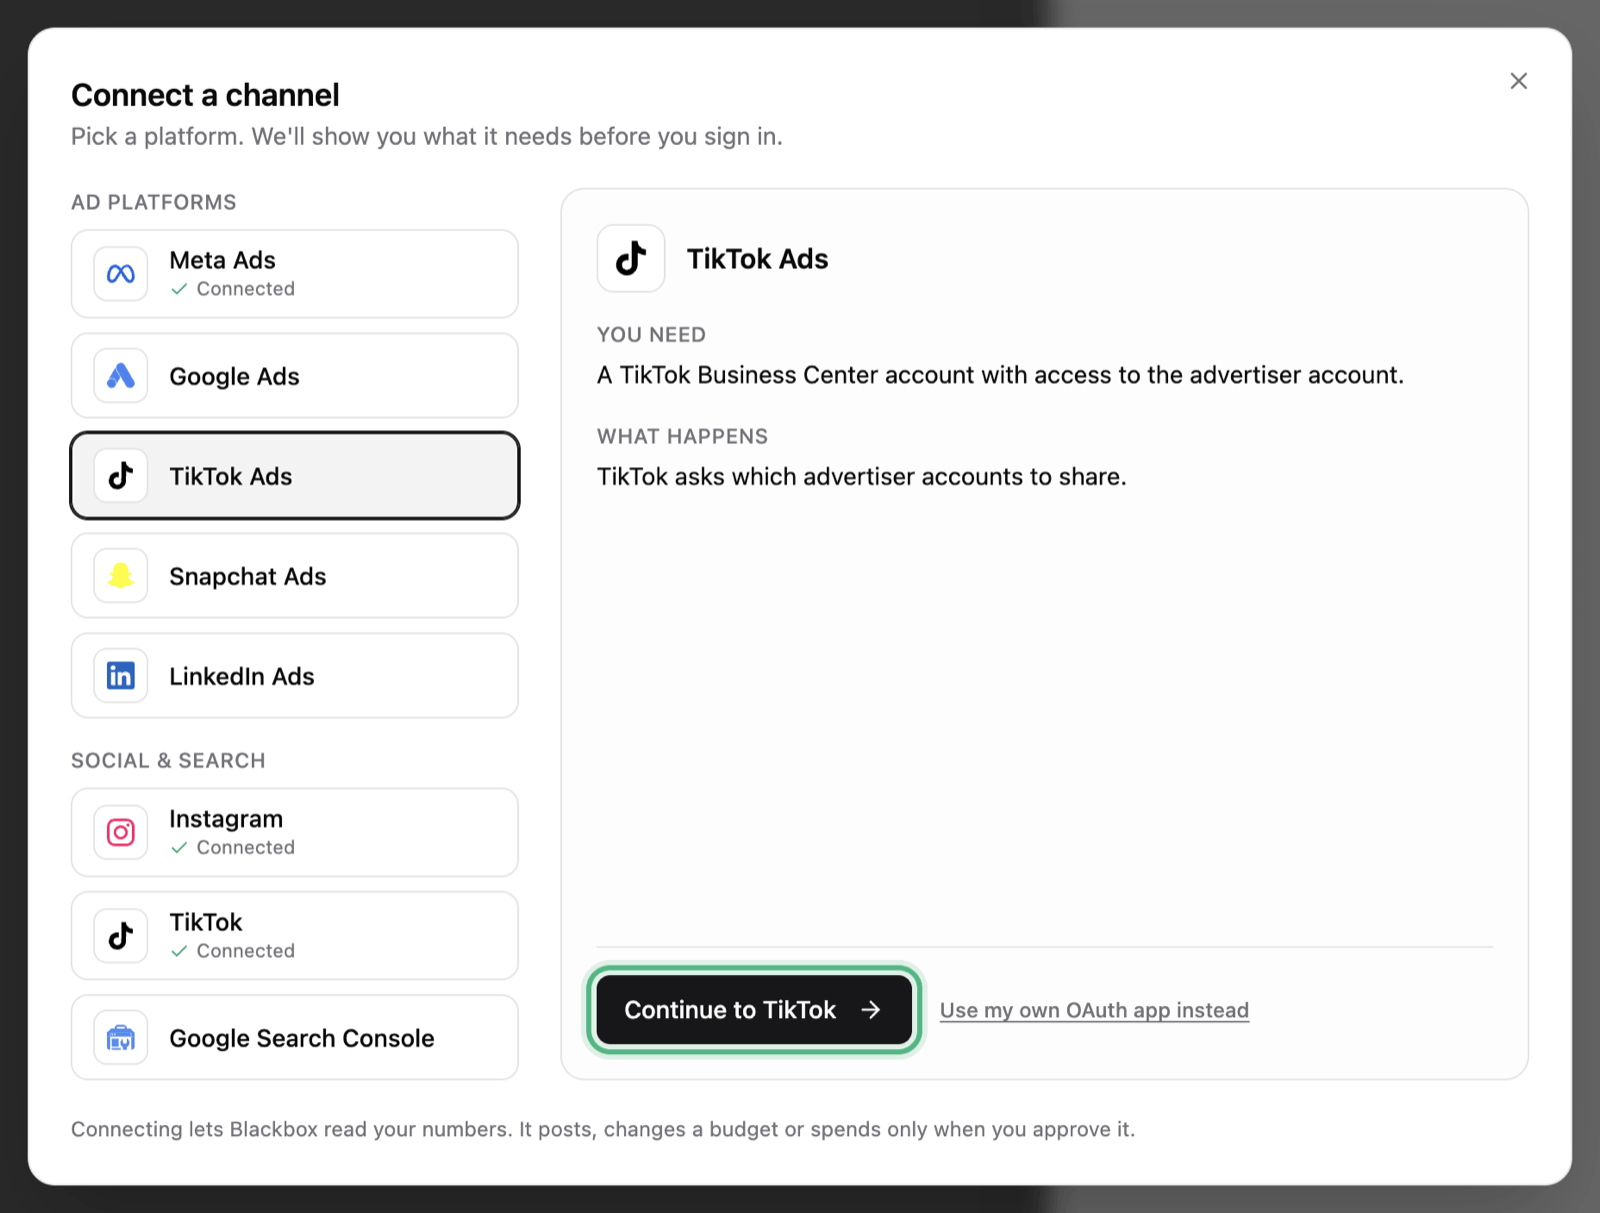The image size is (1600, 1213).
Task: Click the Connect a channel heading
Action: (205, 95)
